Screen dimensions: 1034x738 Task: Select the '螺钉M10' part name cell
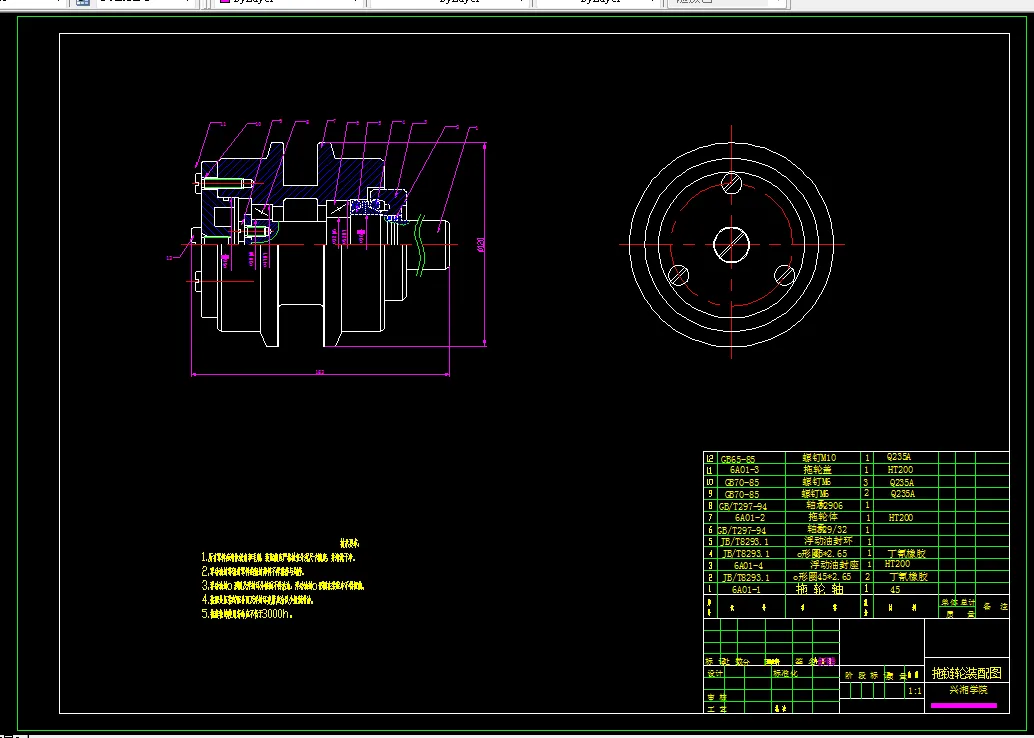(819, 458)
